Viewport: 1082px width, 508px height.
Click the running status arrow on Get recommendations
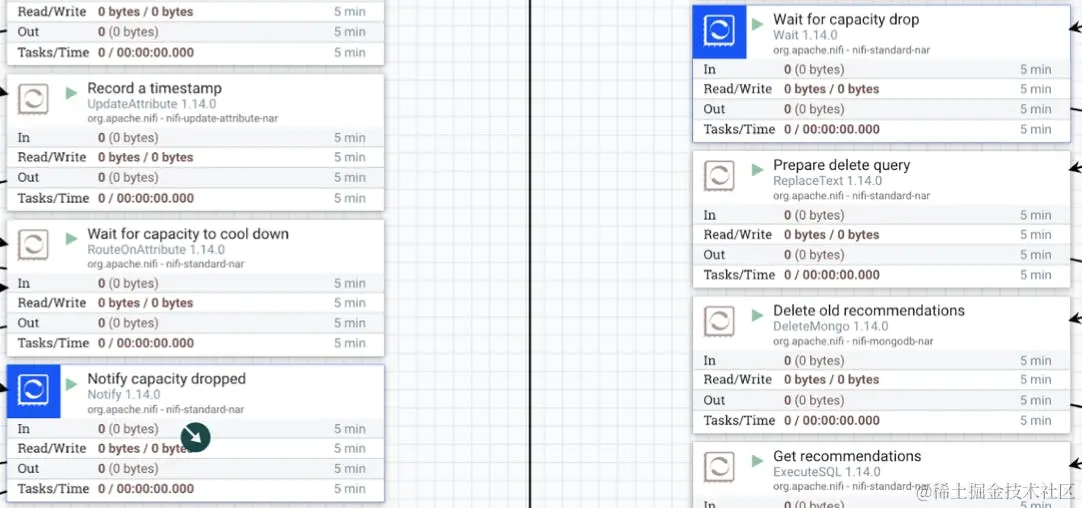758,460
